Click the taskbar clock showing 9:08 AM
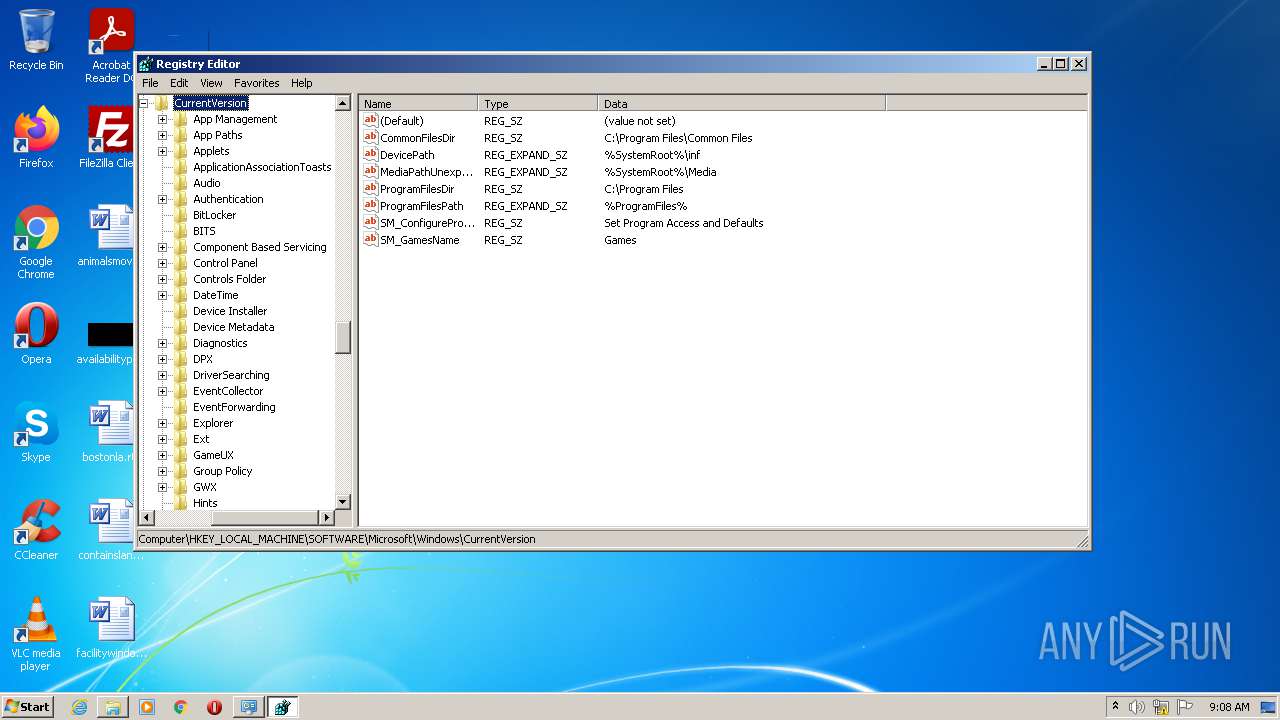This screenshot has width=1280, height=720. point(1229,707)
